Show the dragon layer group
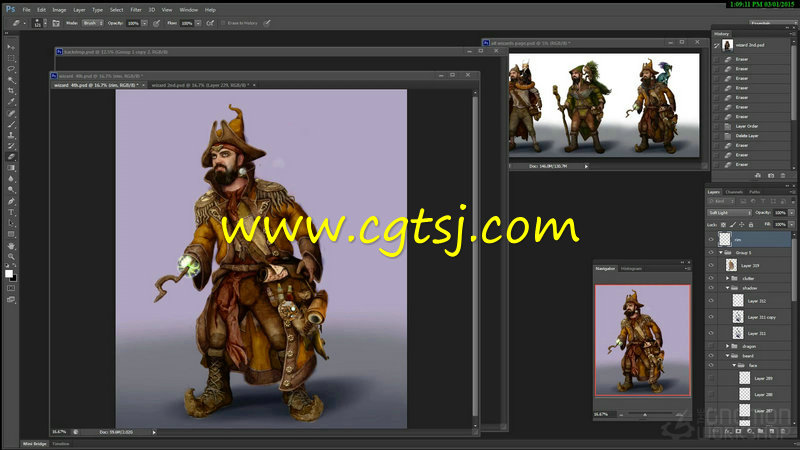 (711, 346)
